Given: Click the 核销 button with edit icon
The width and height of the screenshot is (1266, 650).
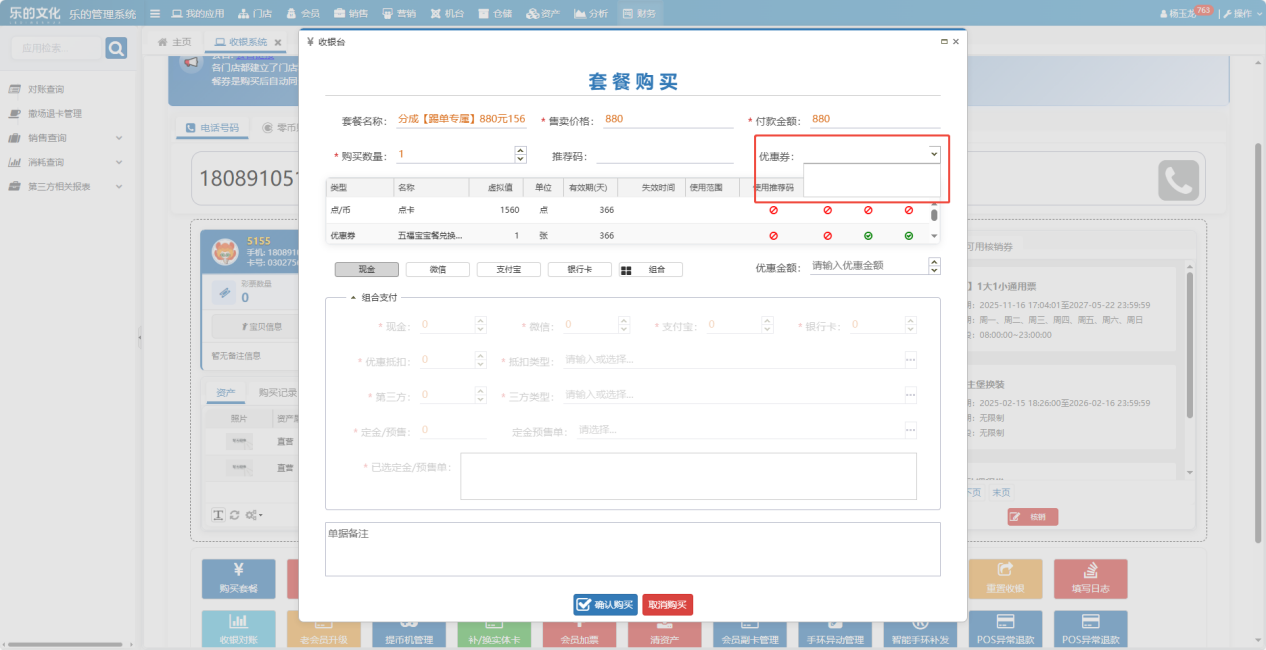Looking at the screenshot, I should coord(1032,517).
